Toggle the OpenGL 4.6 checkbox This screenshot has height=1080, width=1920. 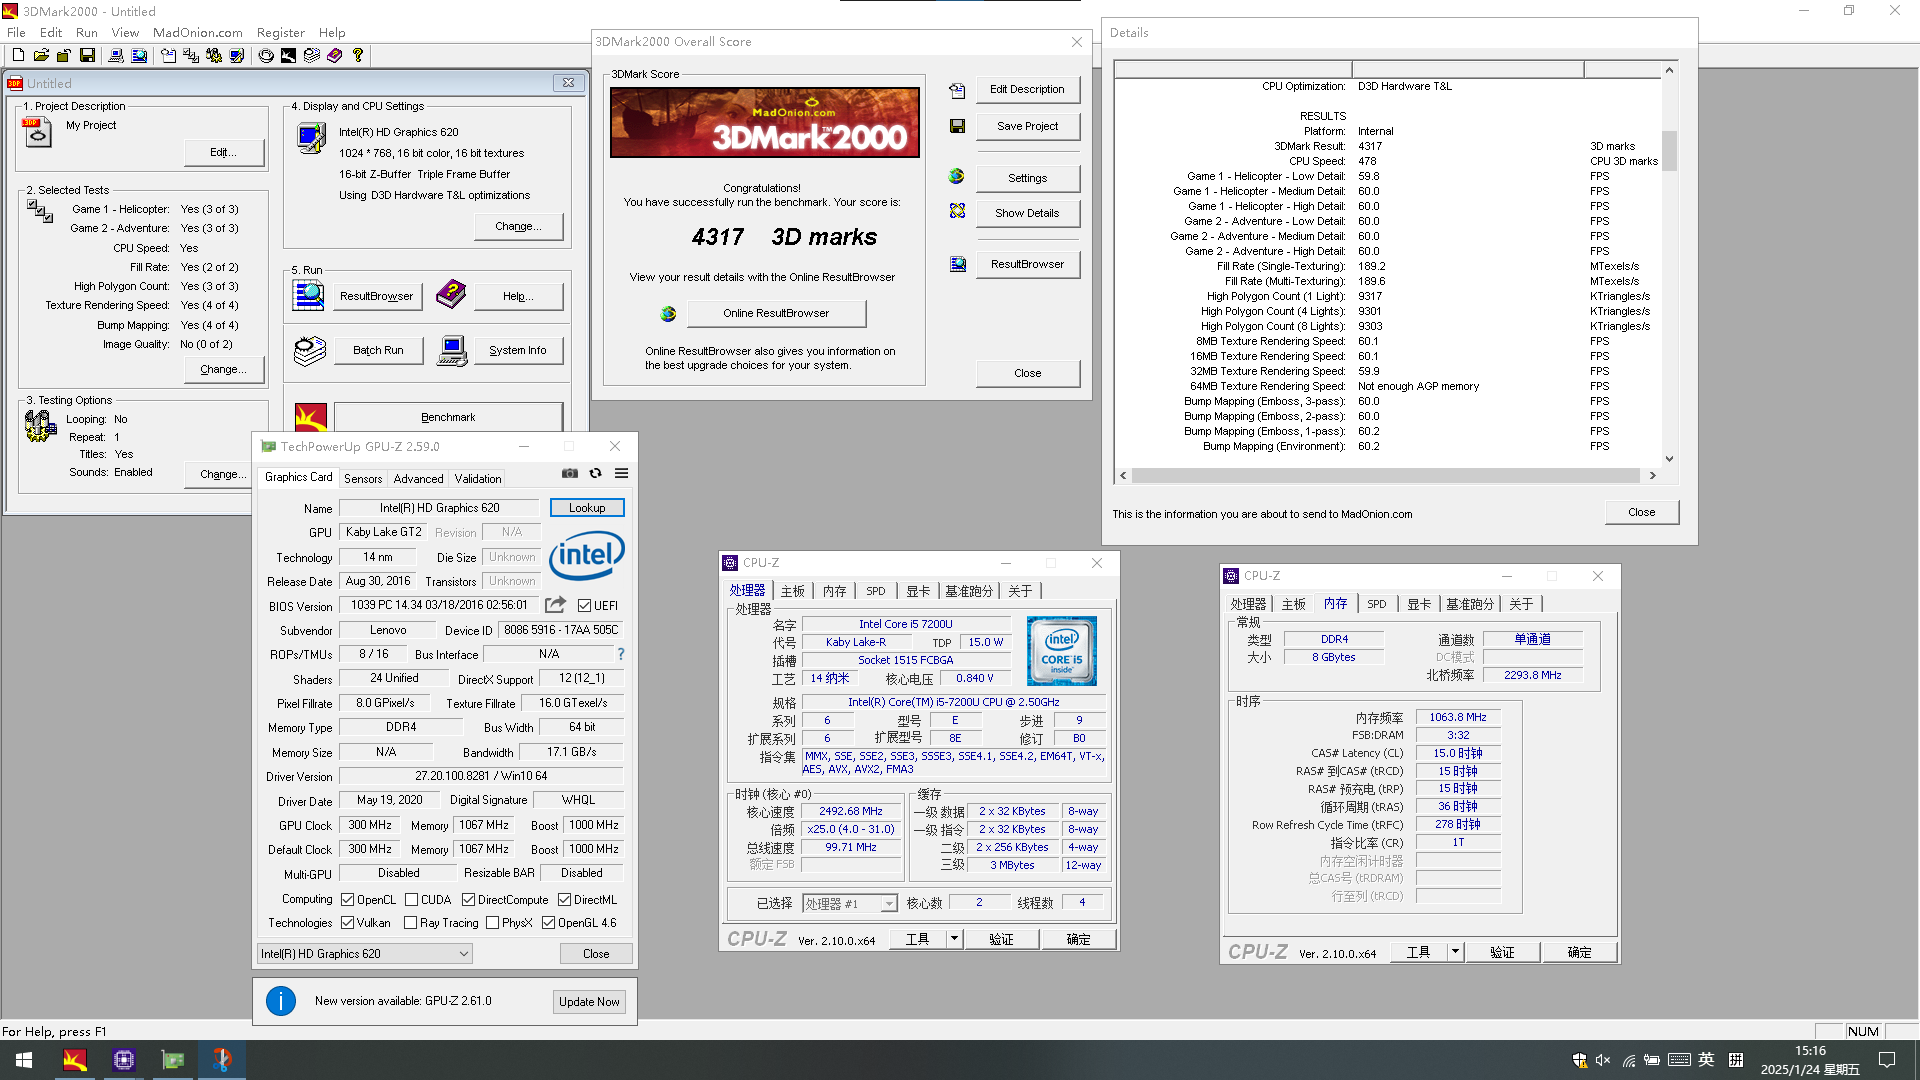(549, 923)
